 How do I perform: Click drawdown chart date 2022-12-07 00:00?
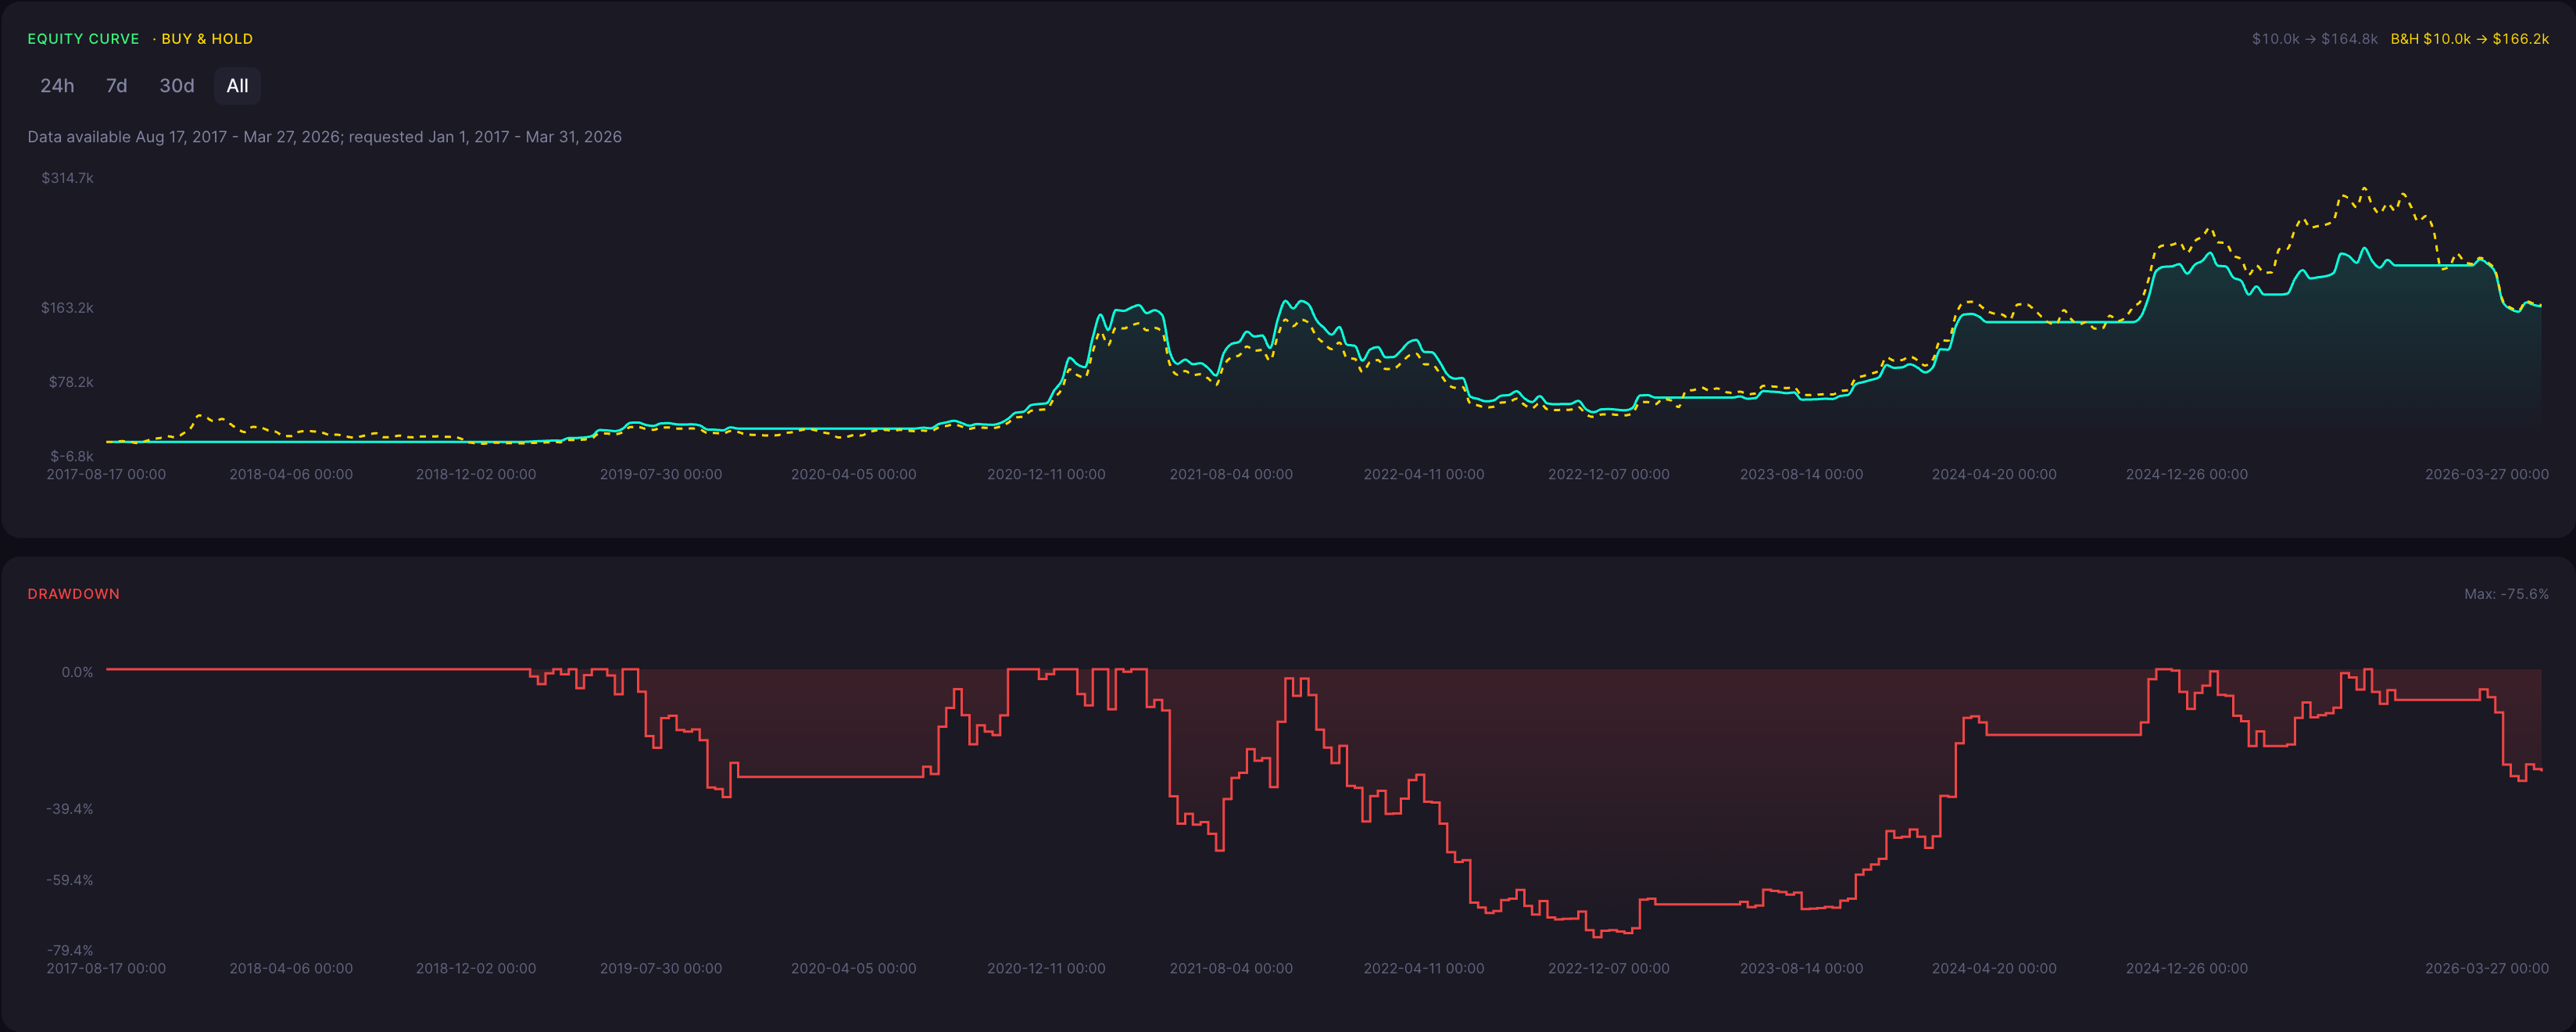pos(1609,968)
